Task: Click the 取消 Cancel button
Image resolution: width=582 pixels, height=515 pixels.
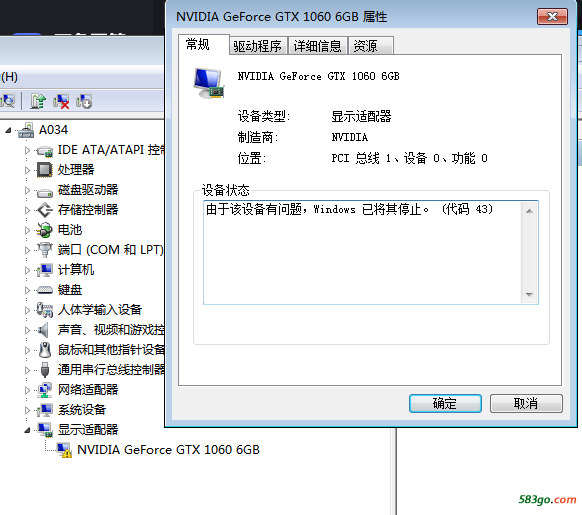Action: tap(526, 403)
